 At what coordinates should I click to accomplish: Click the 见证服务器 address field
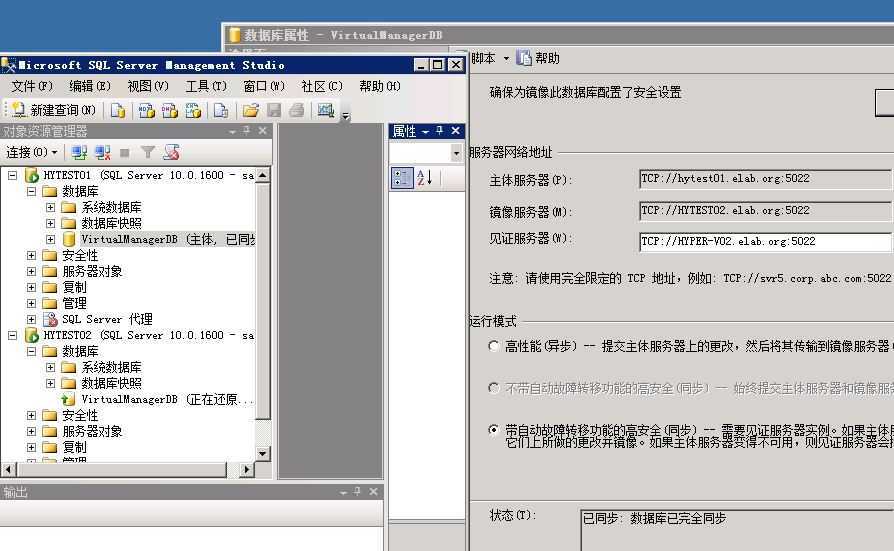tap(766, 242)
